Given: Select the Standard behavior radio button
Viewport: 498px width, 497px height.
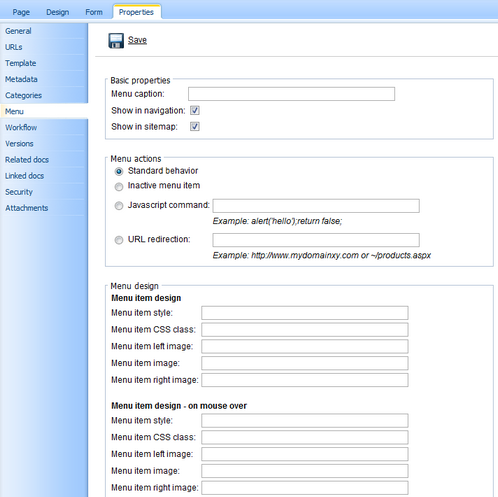Looking at the screenshot, I should [119, 171].
